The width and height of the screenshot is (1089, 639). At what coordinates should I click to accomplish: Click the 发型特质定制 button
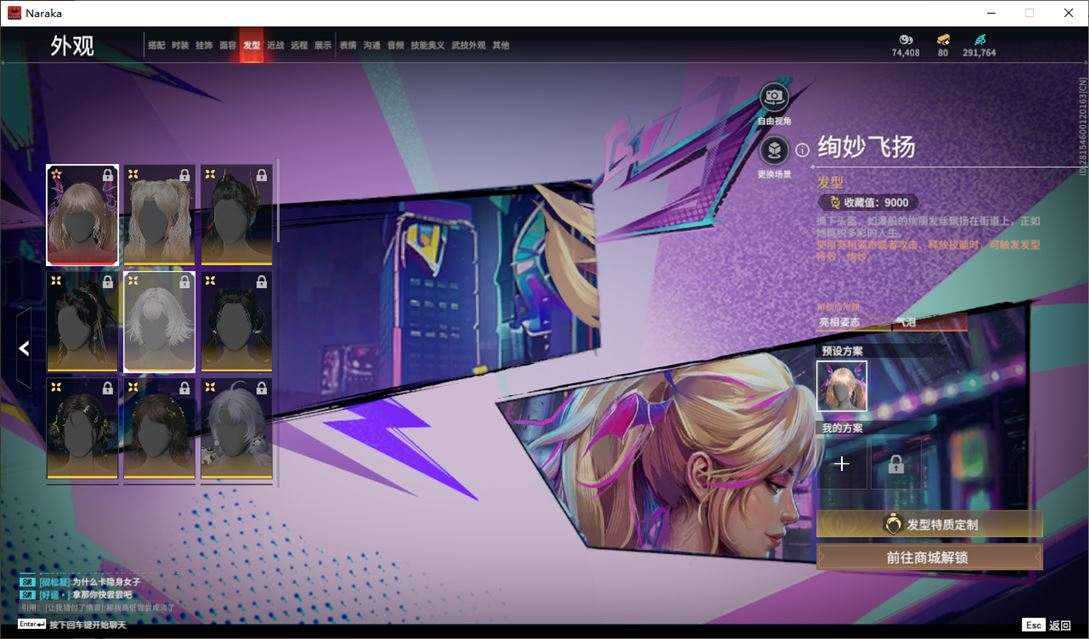click(929, 524)
